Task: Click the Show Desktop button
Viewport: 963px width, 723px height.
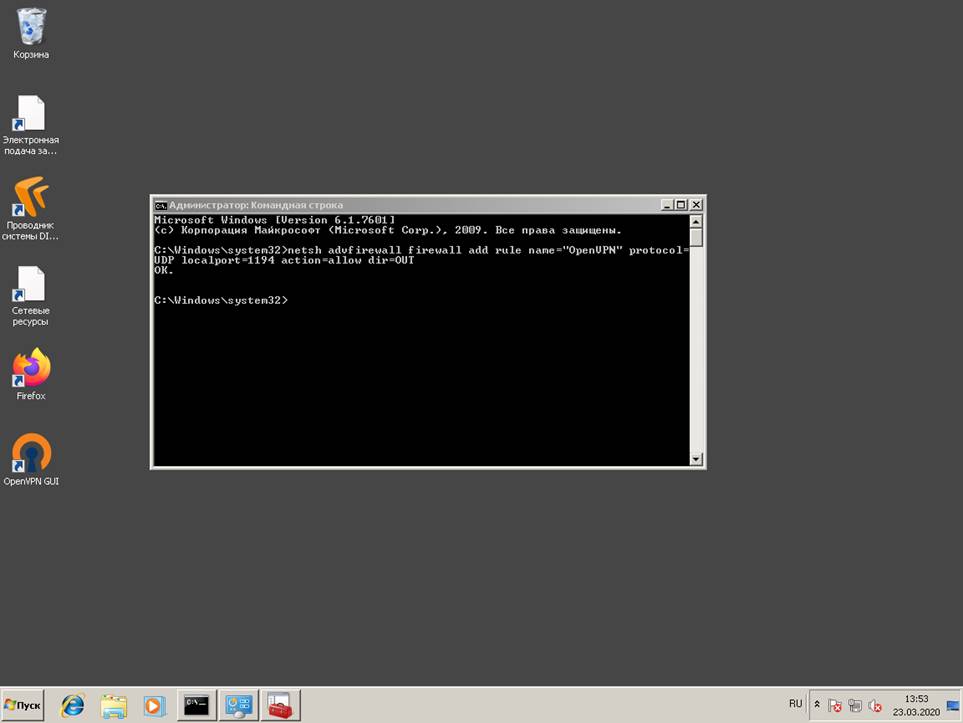Action: pyautogui.click(x=953, y=705)
